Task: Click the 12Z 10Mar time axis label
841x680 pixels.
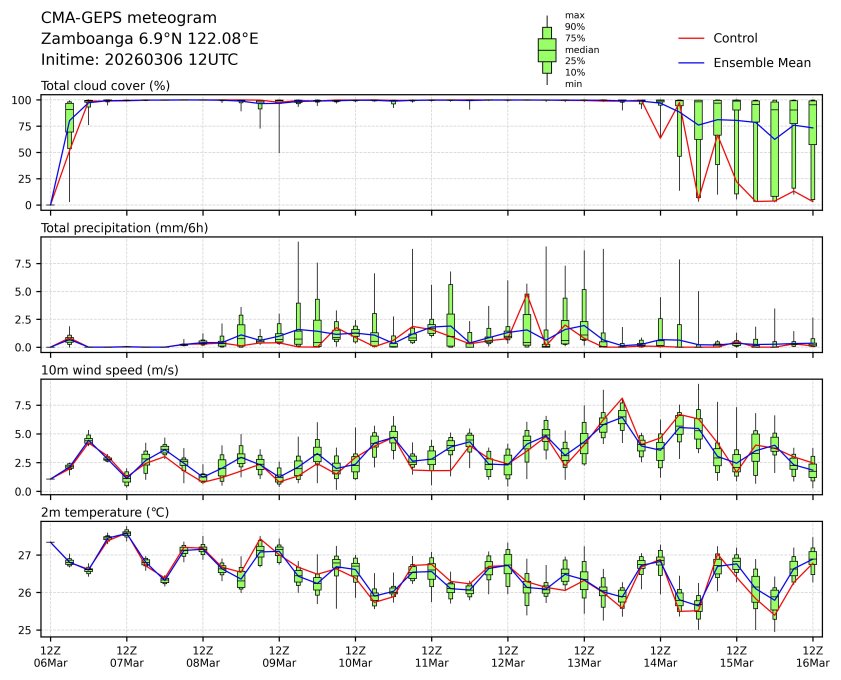Action: click(x=356, y=656)
